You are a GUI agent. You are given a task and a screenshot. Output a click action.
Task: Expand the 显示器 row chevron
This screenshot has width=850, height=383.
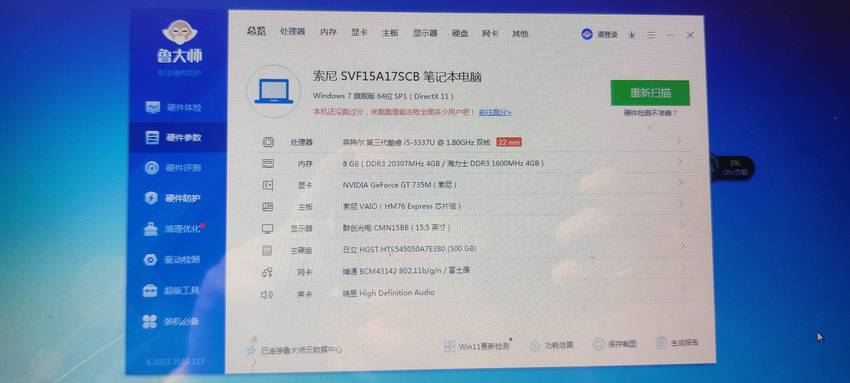(x=682, y=224)
